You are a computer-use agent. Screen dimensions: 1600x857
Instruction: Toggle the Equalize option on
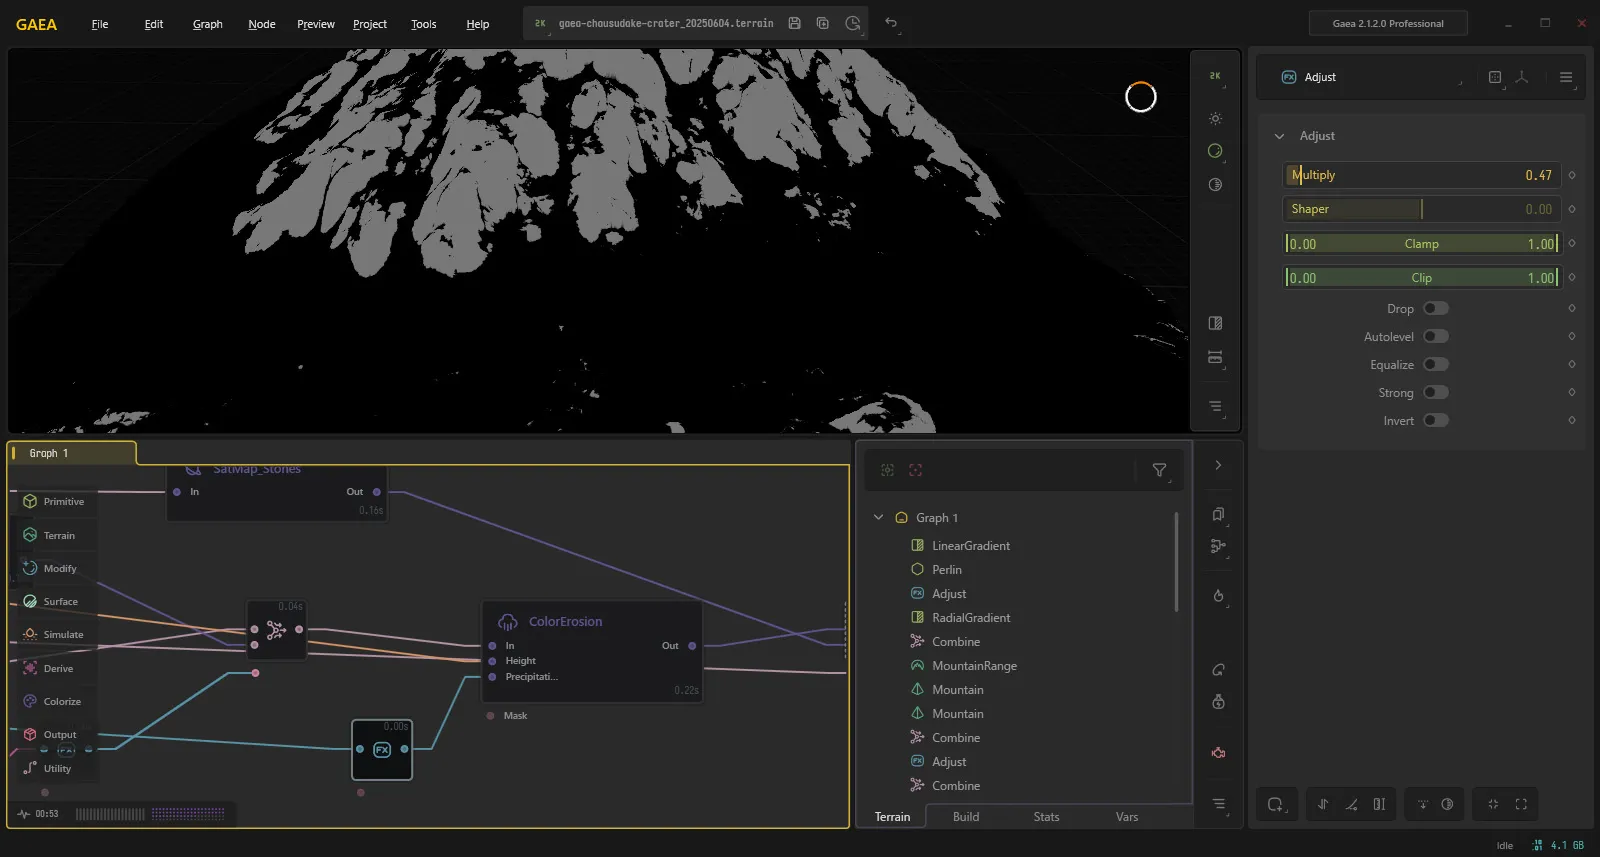[x=1436, y=364]
